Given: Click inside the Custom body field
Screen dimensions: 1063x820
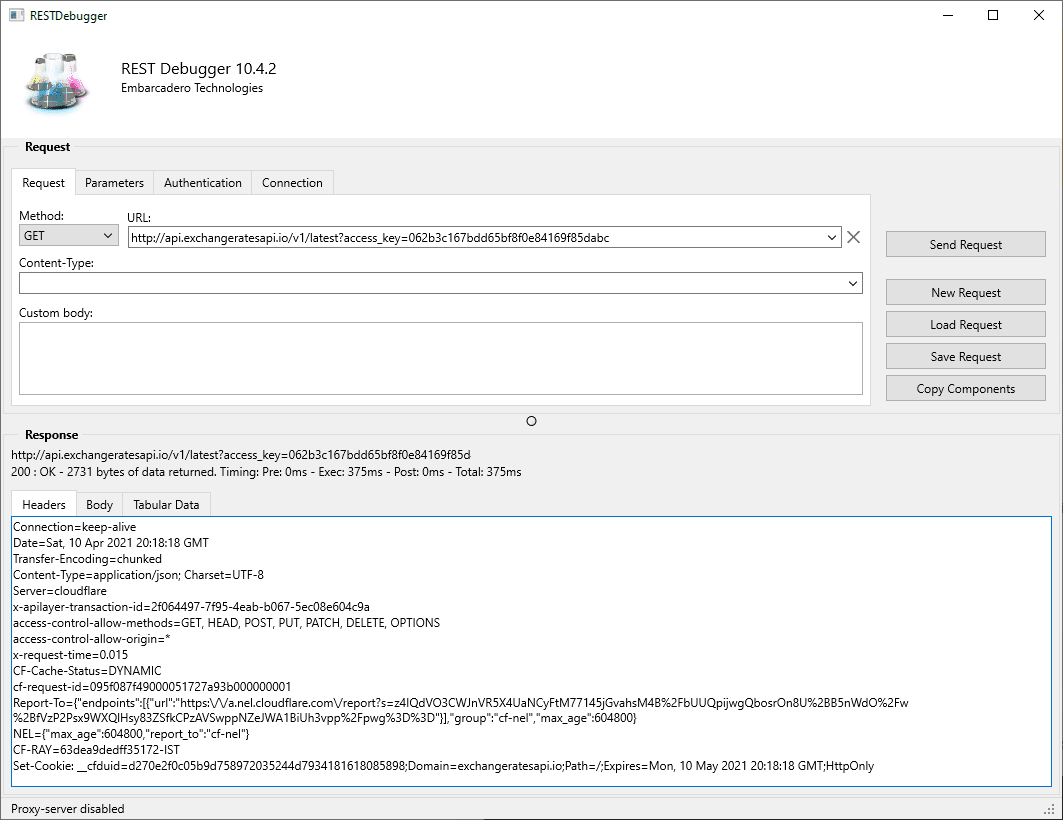Looking at the screenshot, I should click(440, 357).
